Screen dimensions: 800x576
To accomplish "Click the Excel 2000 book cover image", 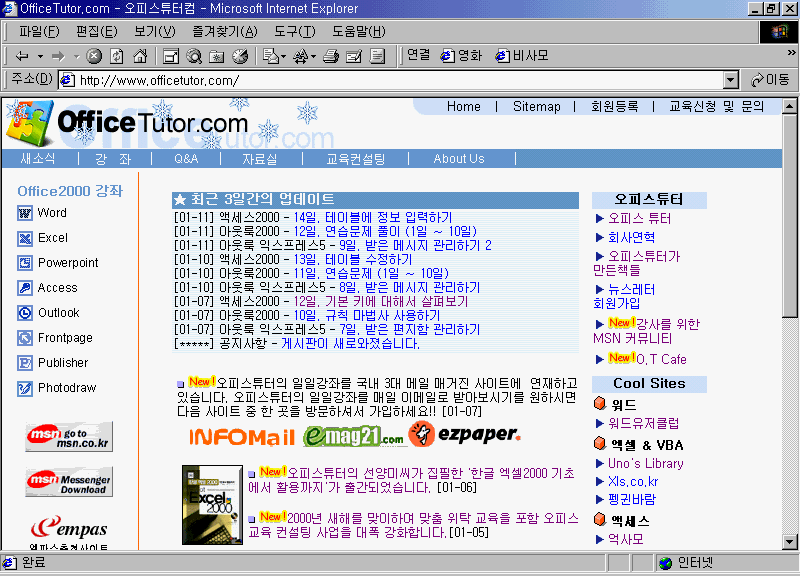I will pyautogui.click(x=212, y=505).
